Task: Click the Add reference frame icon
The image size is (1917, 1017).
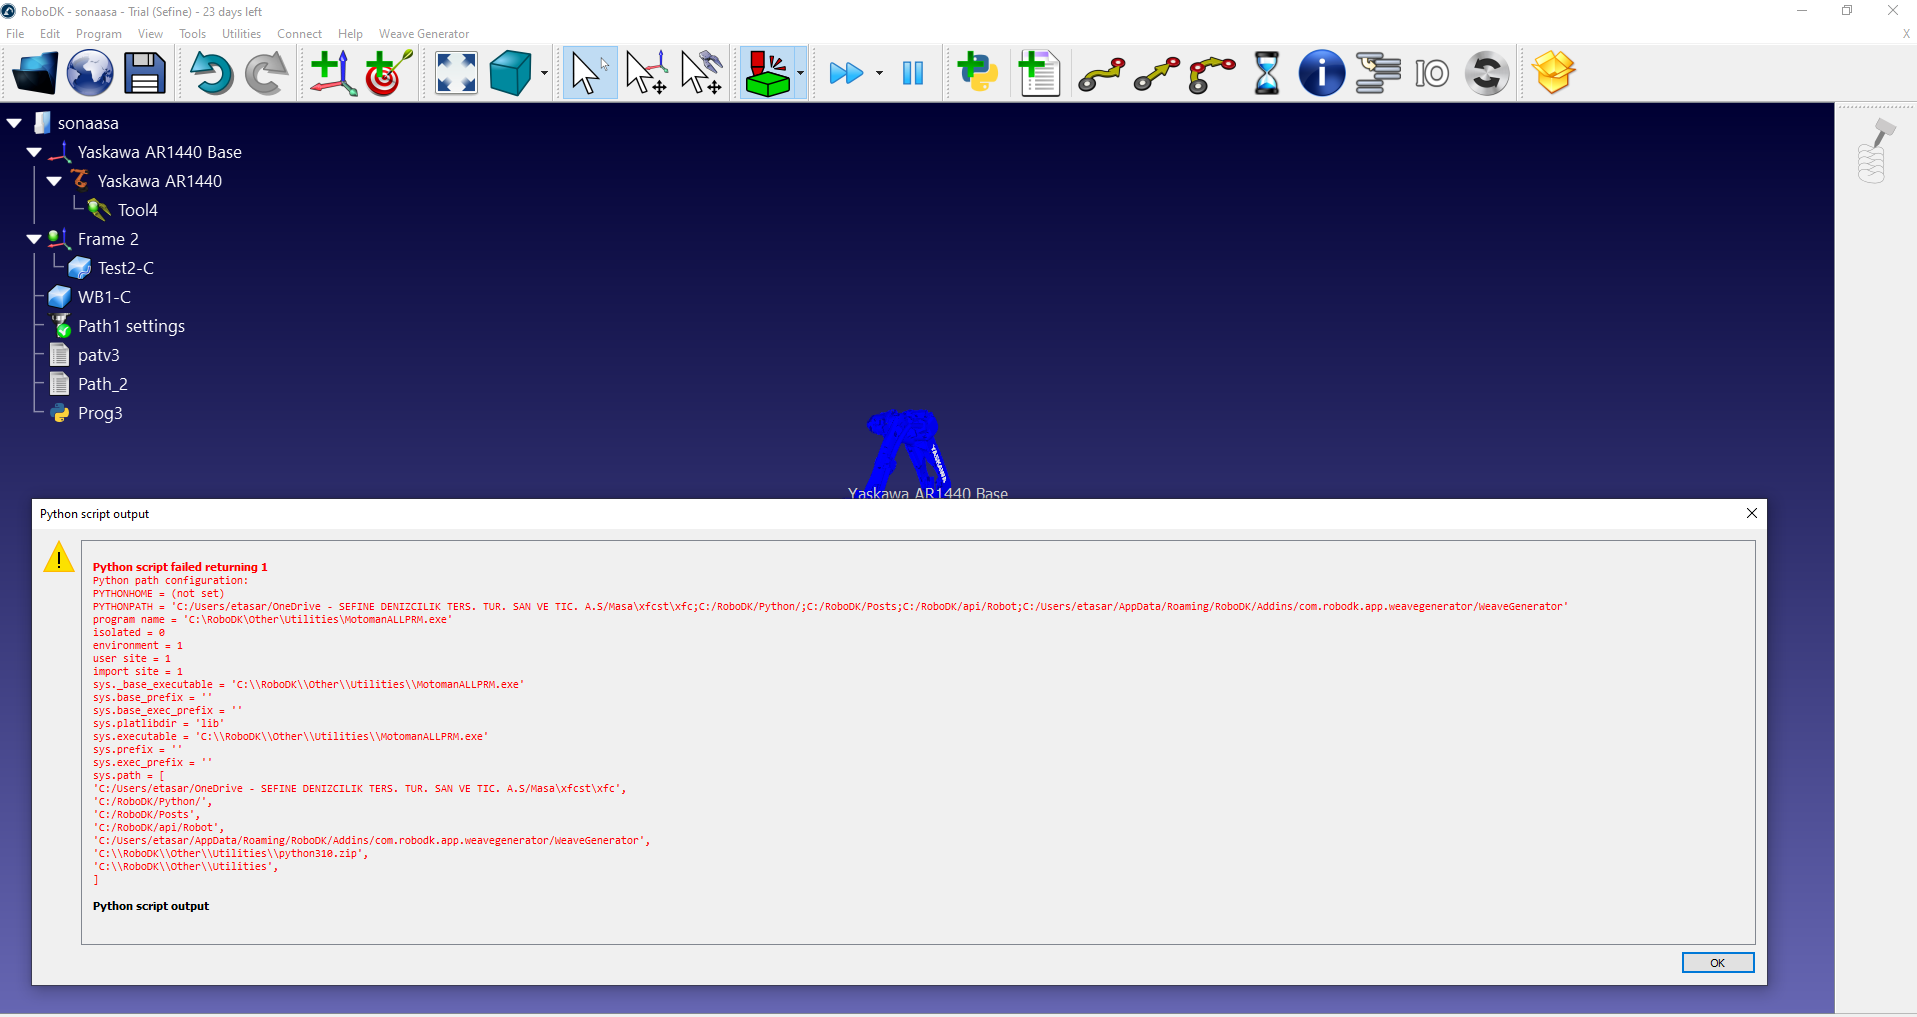Action: pos(332,73)
